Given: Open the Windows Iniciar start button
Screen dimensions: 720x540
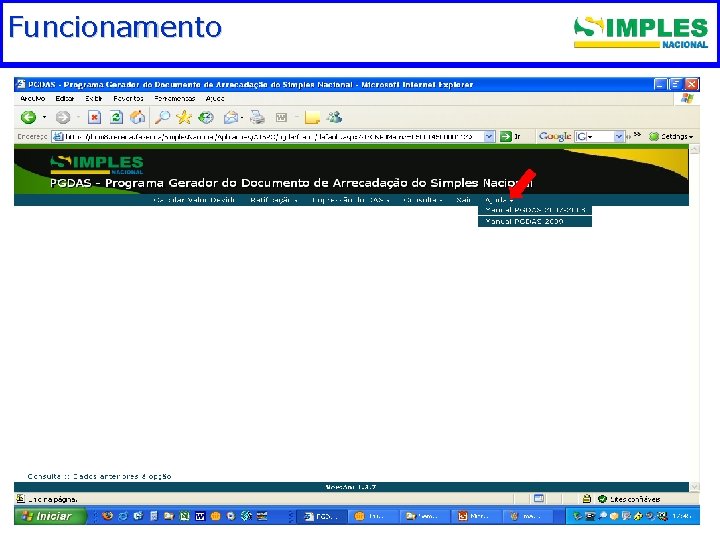Looking at the screenshot, I should [x=51, y=516].
